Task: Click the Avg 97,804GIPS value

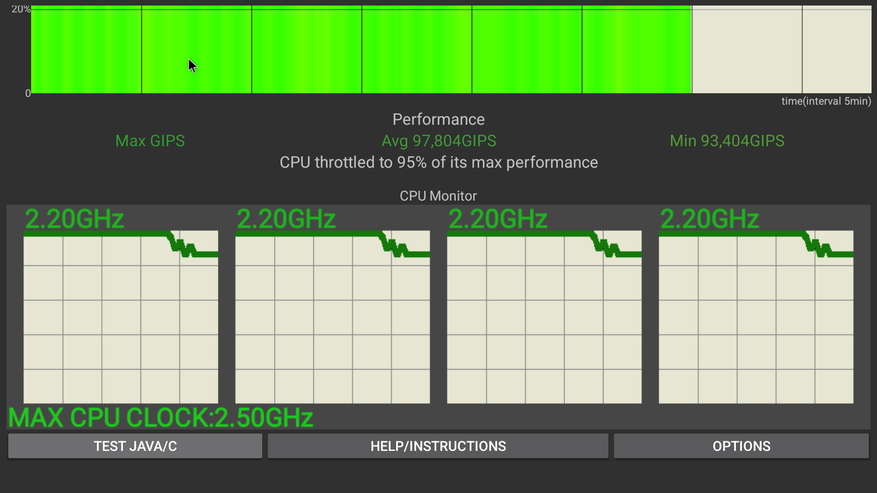Action: click(438, 141)
